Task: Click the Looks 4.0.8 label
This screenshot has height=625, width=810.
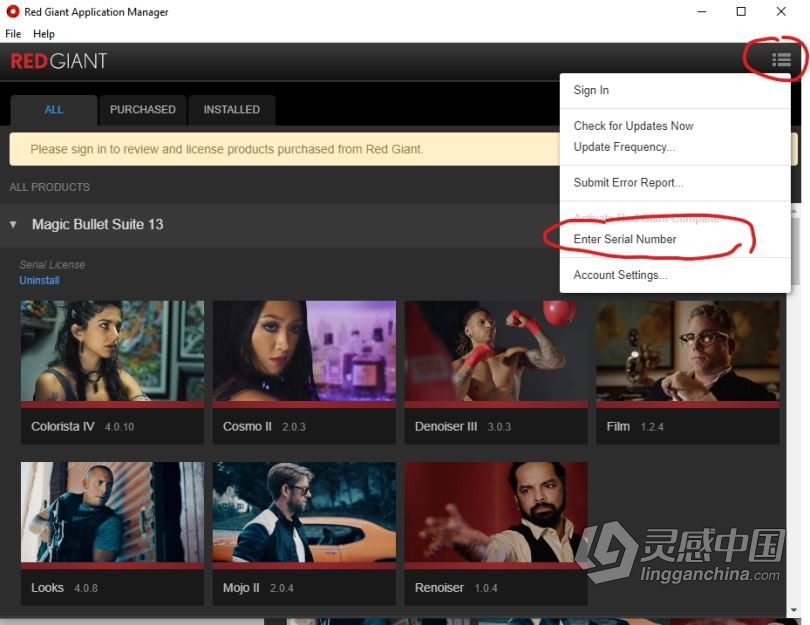Action: tap(64, 588)
